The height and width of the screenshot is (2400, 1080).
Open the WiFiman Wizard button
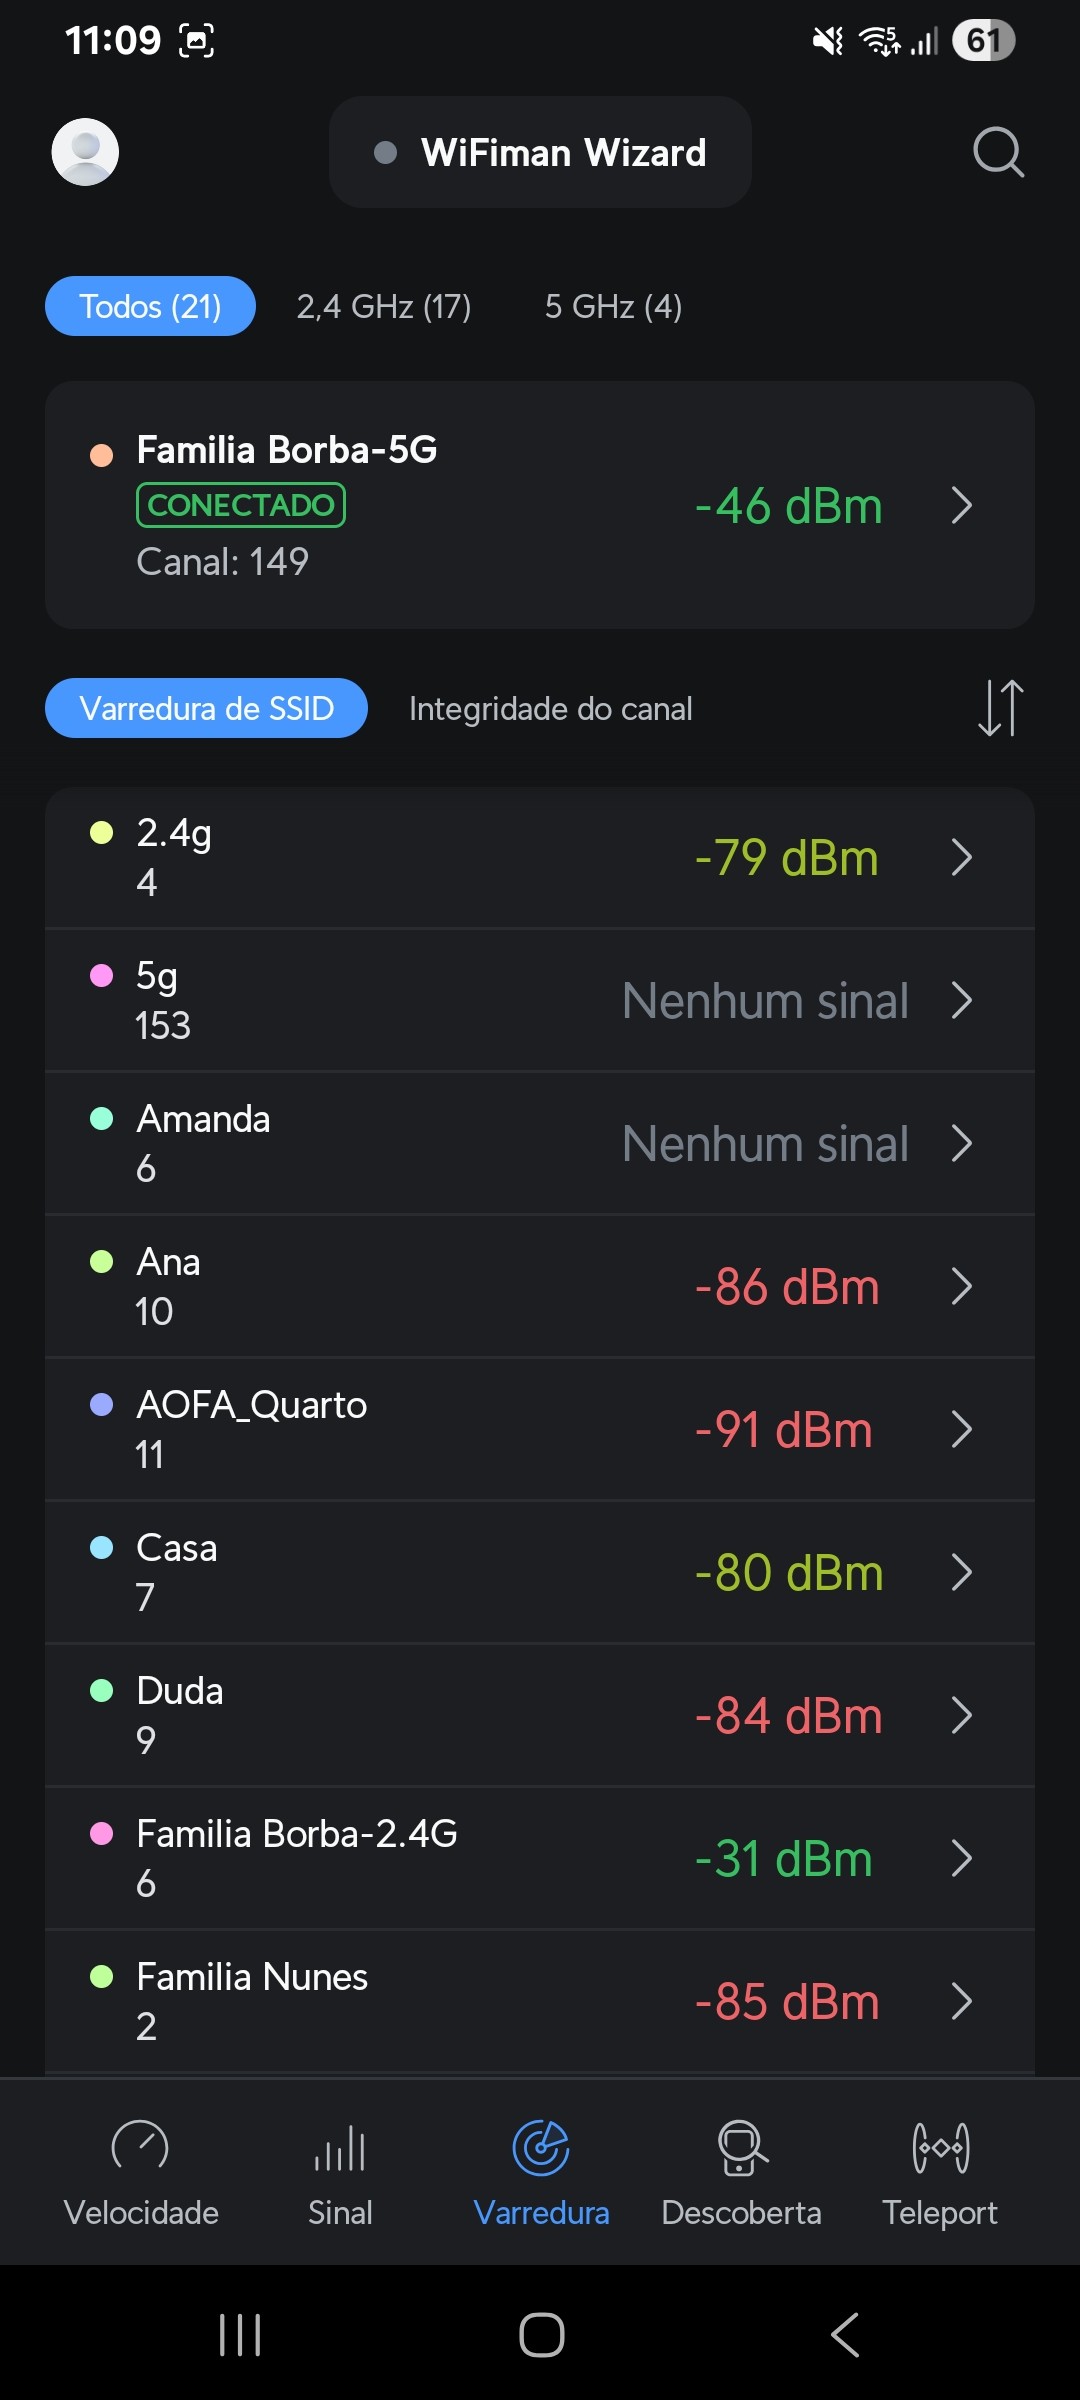(x=540, y=152)
